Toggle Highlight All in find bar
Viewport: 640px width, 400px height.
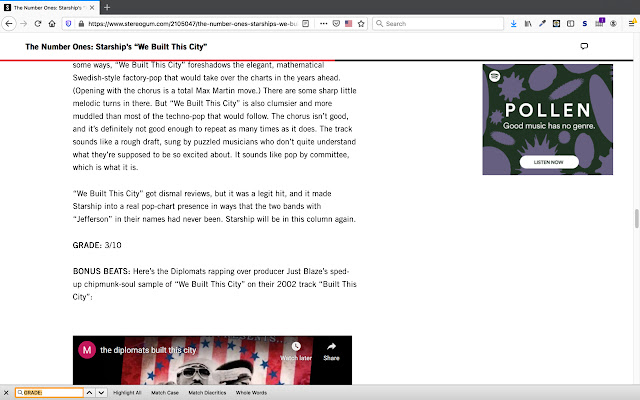pyautogui.click(x=127, y=393)
